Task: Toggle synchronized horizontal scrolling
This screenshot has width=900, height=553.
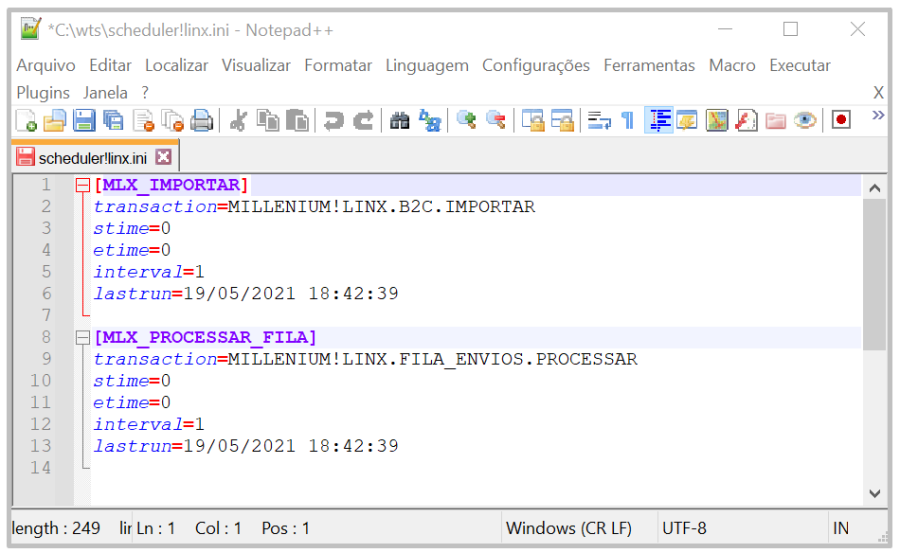Action: [562, 121]
